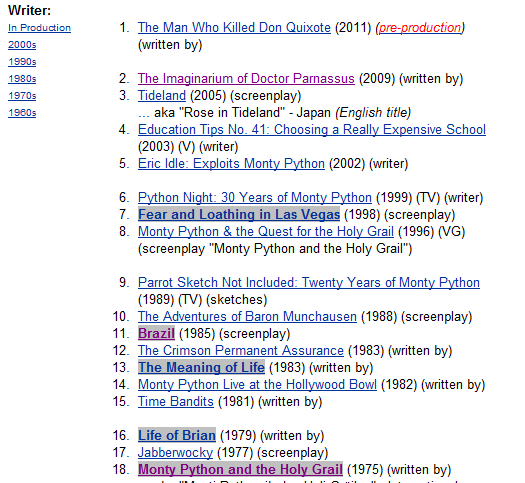Open the Brazil film link

[x=156, y=334]
